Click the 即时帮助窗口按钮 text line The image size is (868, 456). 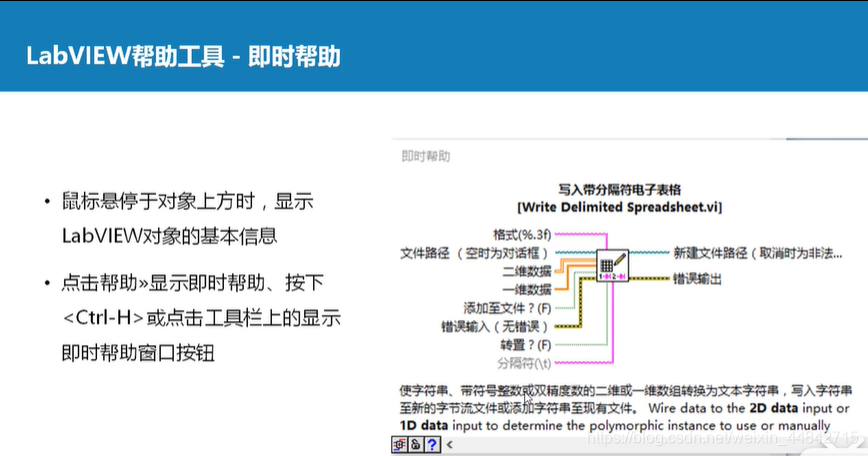tap(138, 353)
